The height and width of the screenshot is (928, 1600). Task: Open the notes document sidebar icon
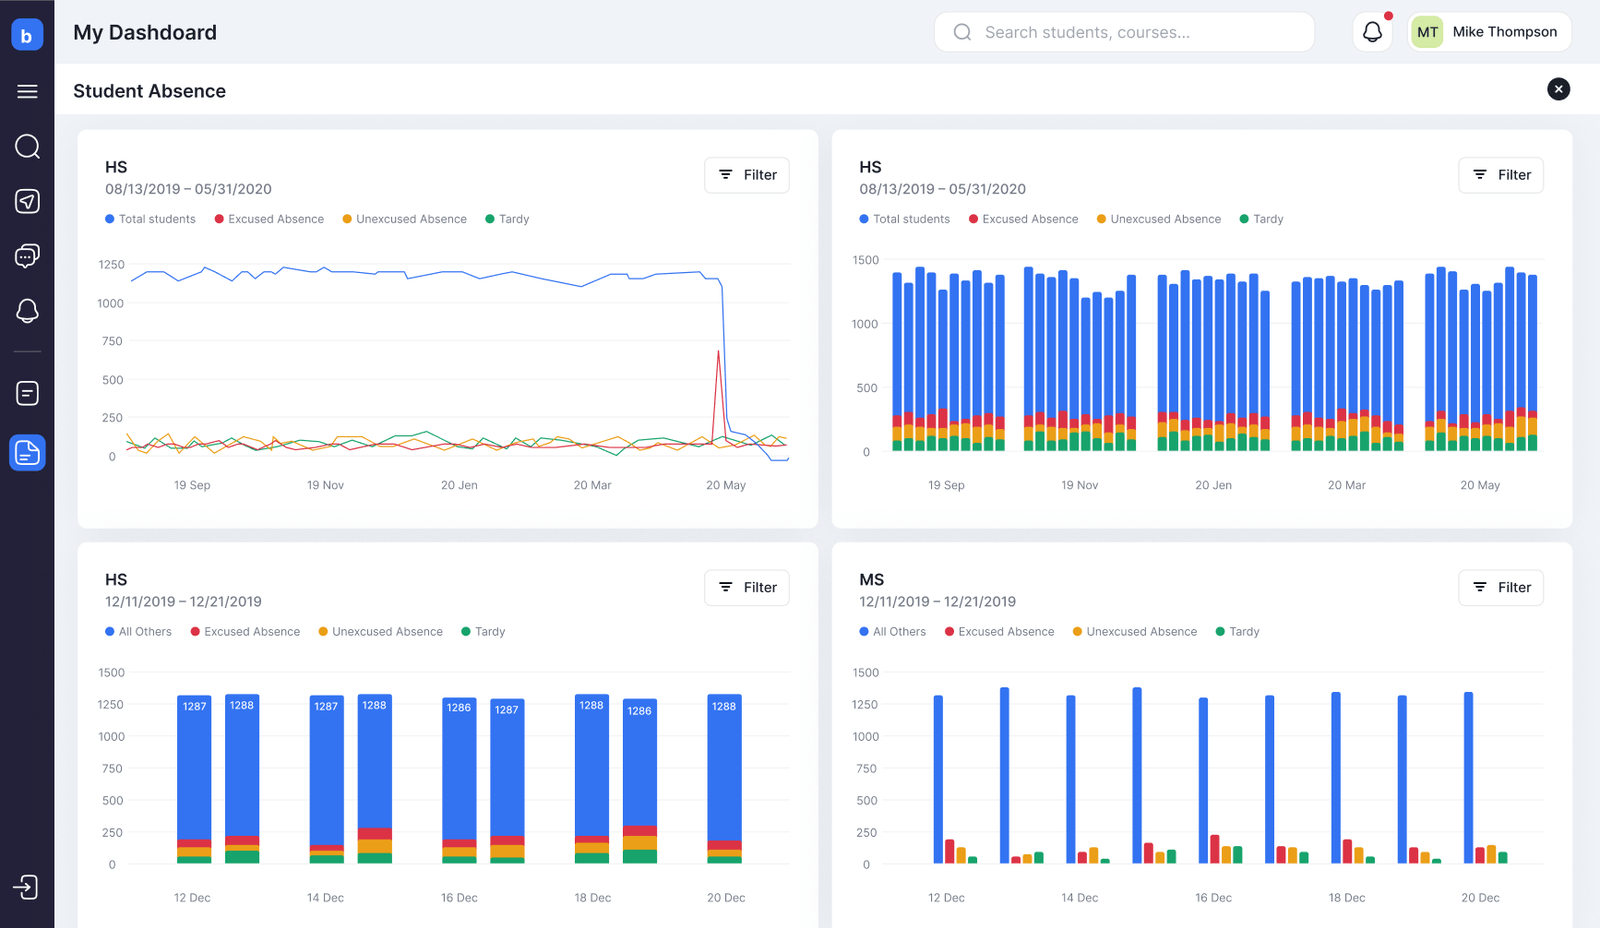click(x=27, y=393)
